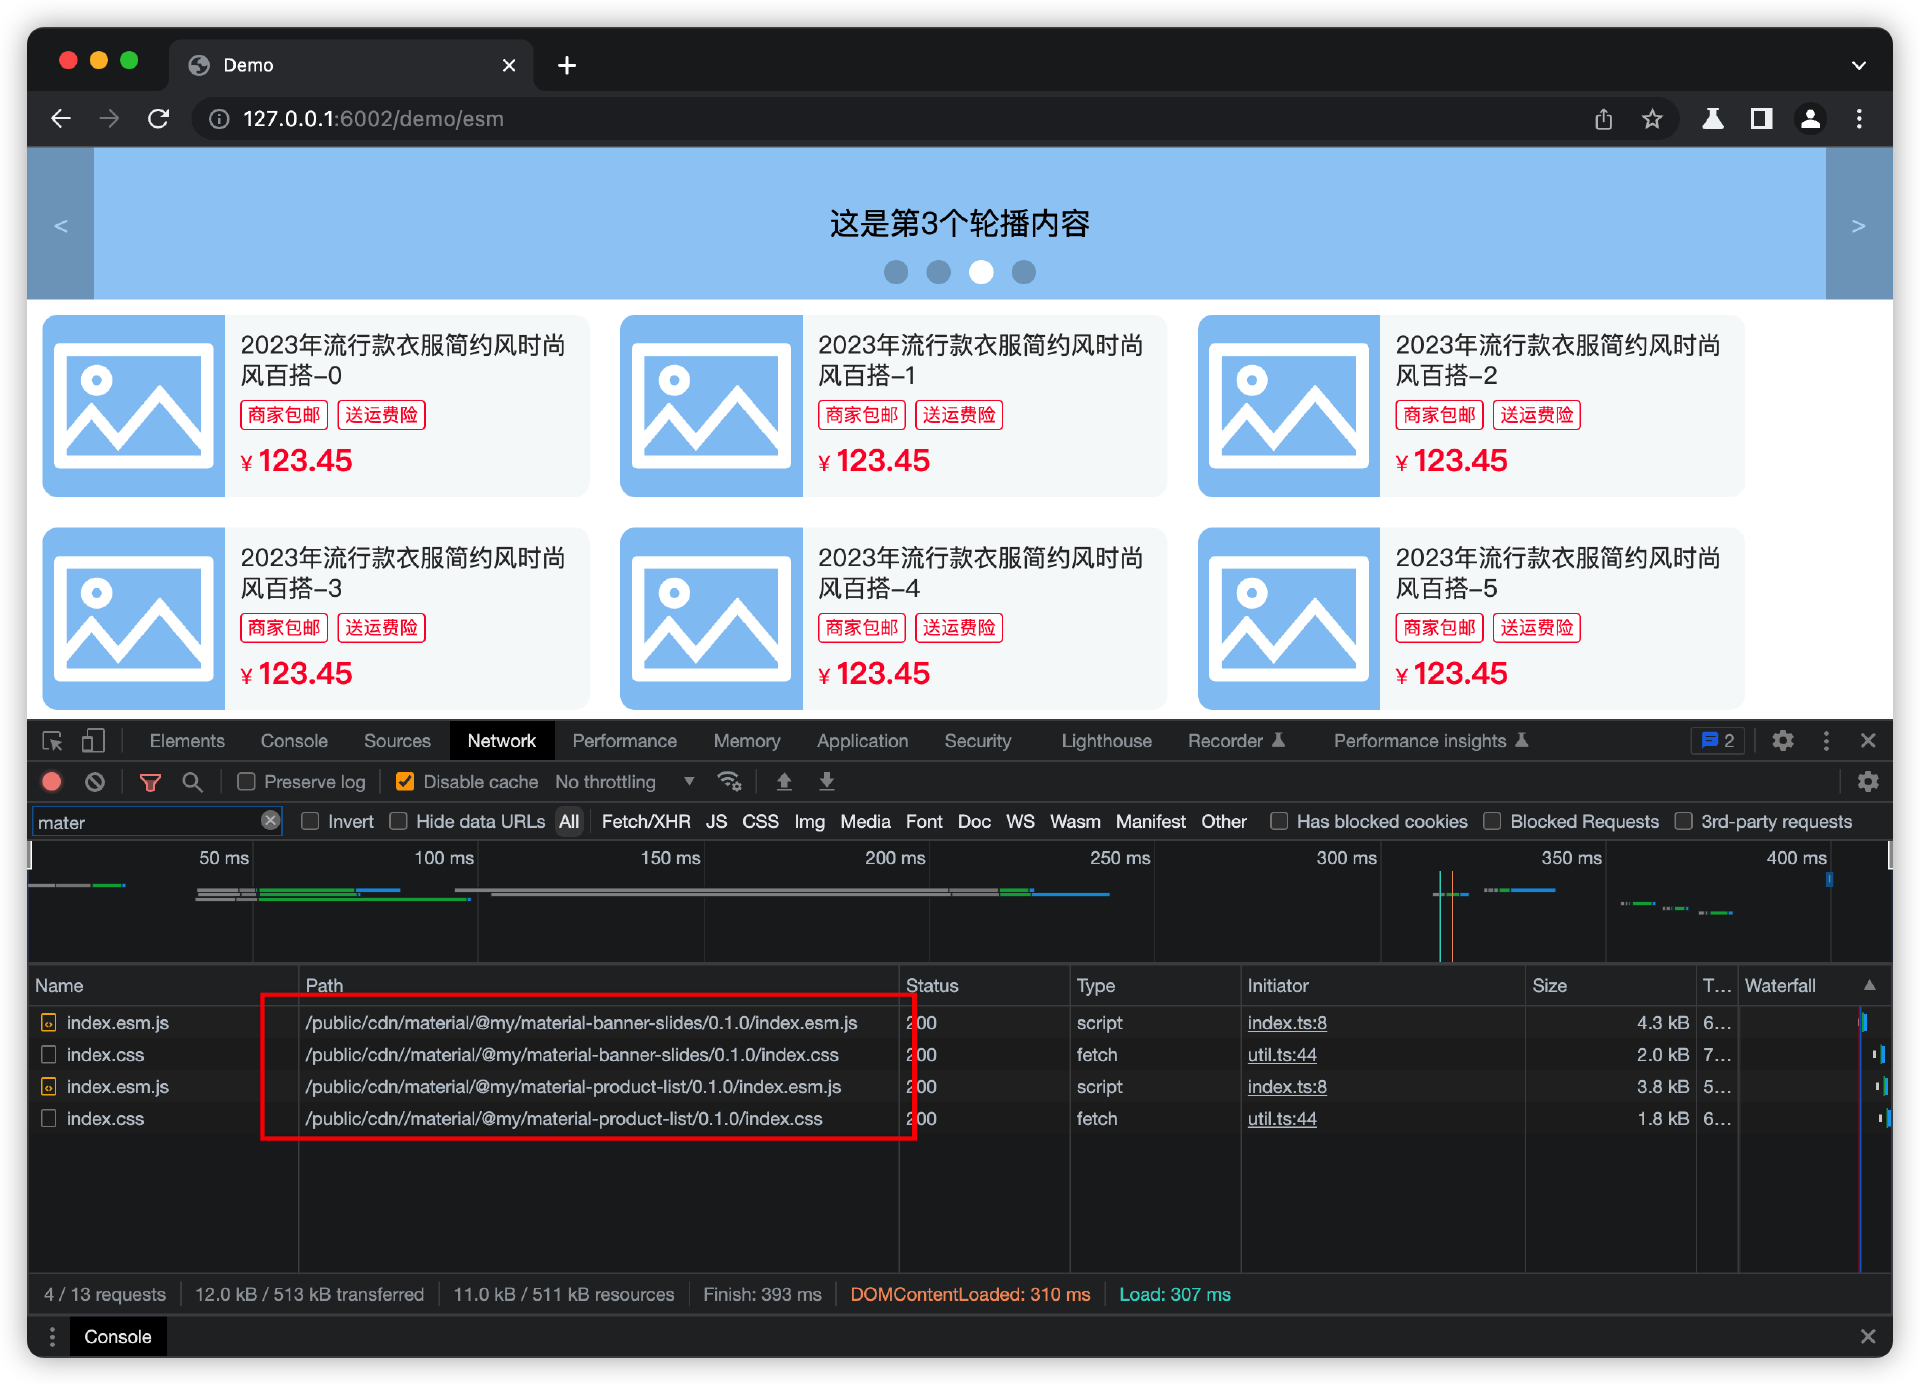Screen dimensions: 1920x1385
Task: Toggle the device toolbar icon
Action: pos(93,741)
